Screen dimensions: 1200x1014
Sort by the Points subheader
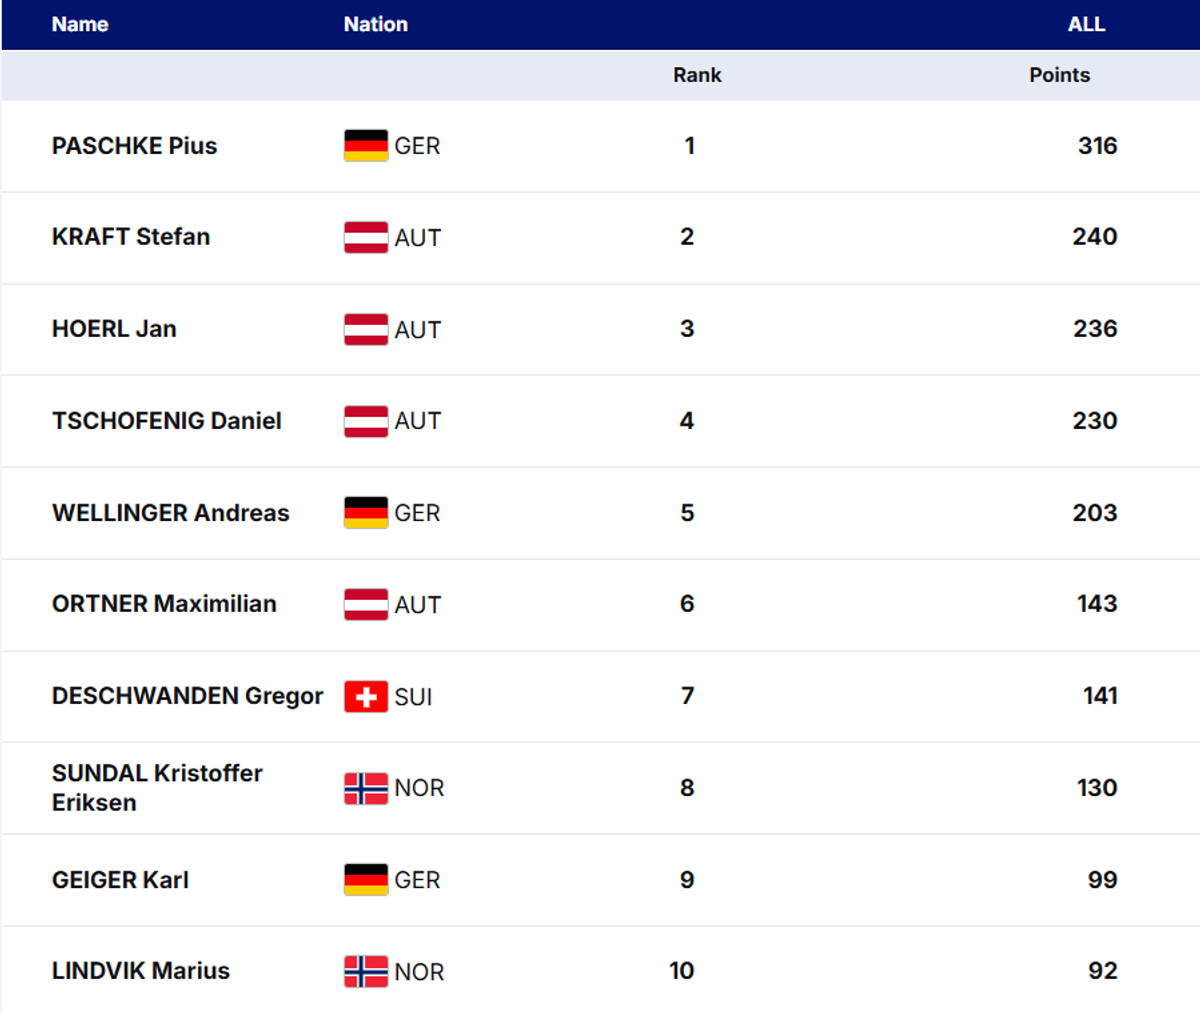[x=1059, y=75]
